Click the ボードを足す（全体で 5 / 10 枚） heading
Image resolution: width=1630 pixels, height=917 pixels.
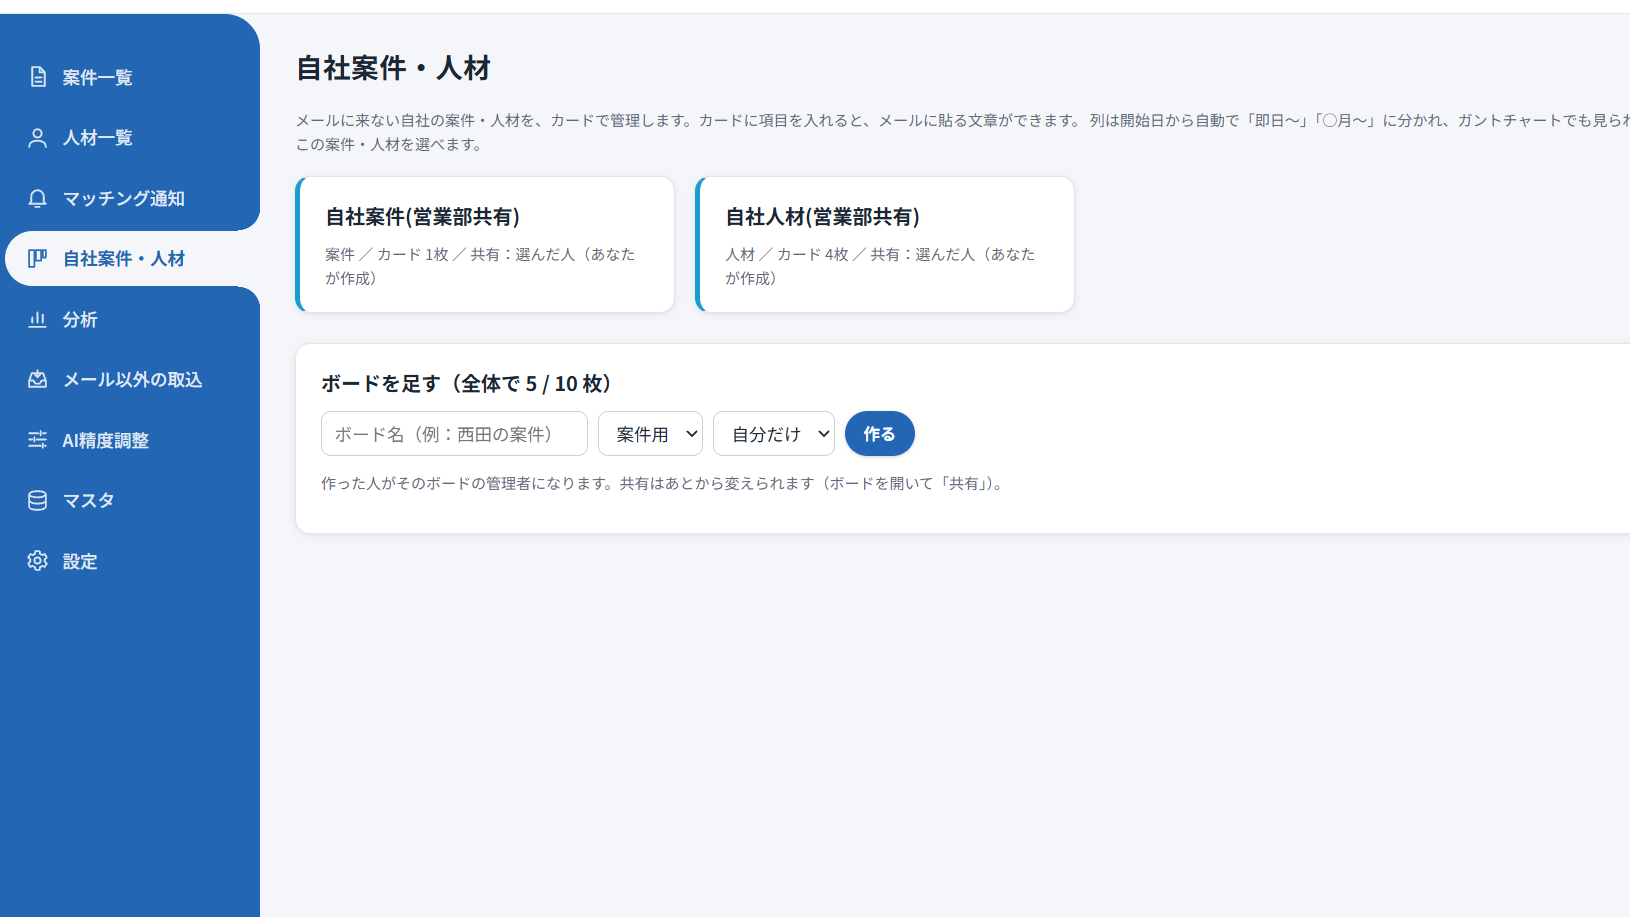tap(466, 383)
